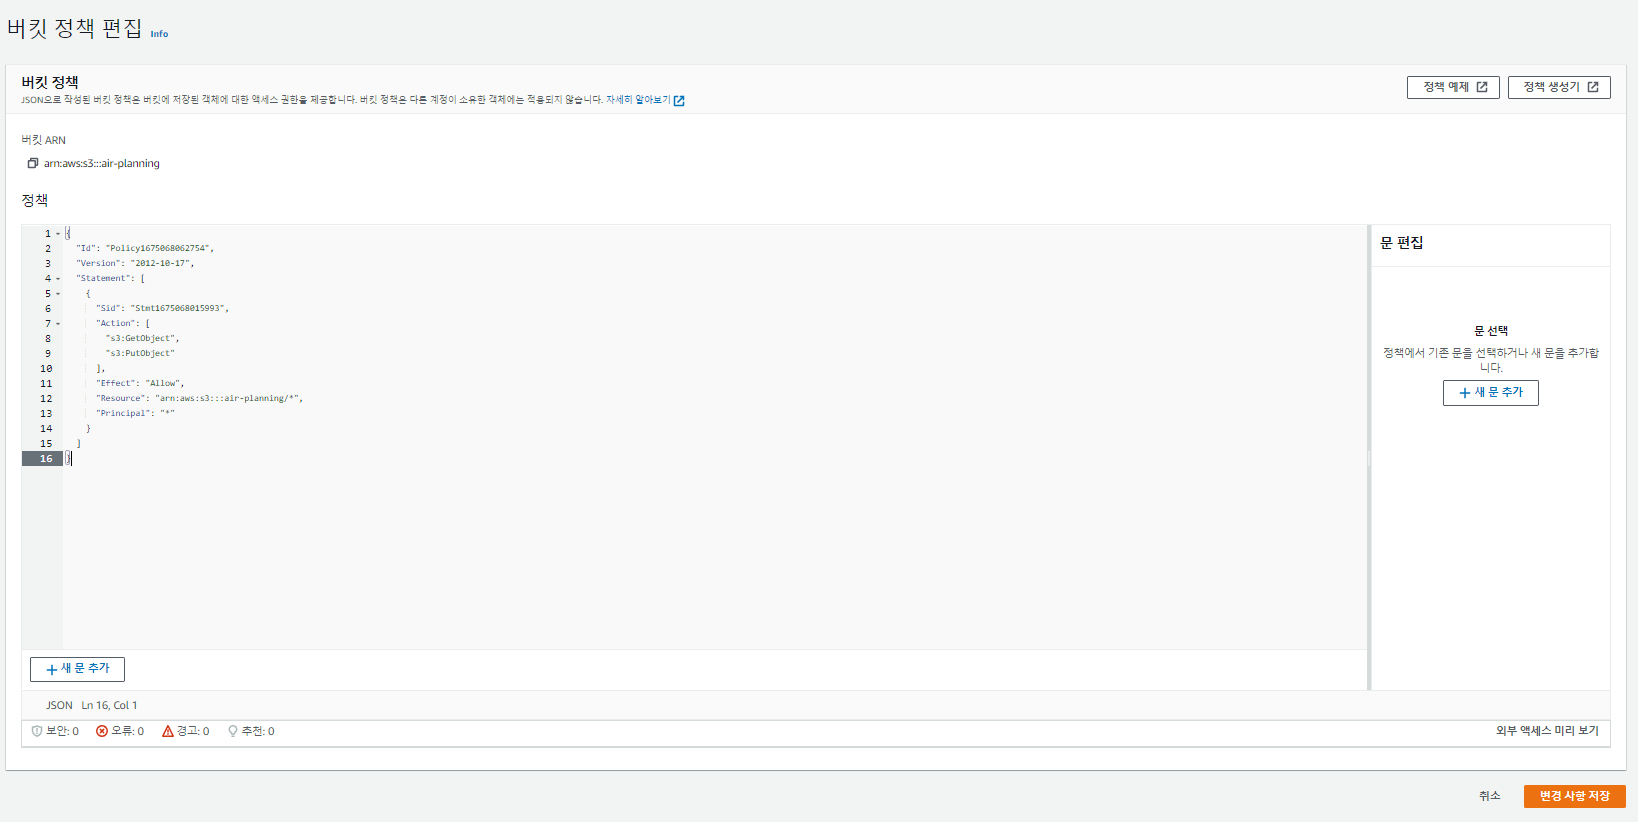Click the "s3:GetObject" action line
This screenshot has height=822, width=1638.
coord(142,338)
